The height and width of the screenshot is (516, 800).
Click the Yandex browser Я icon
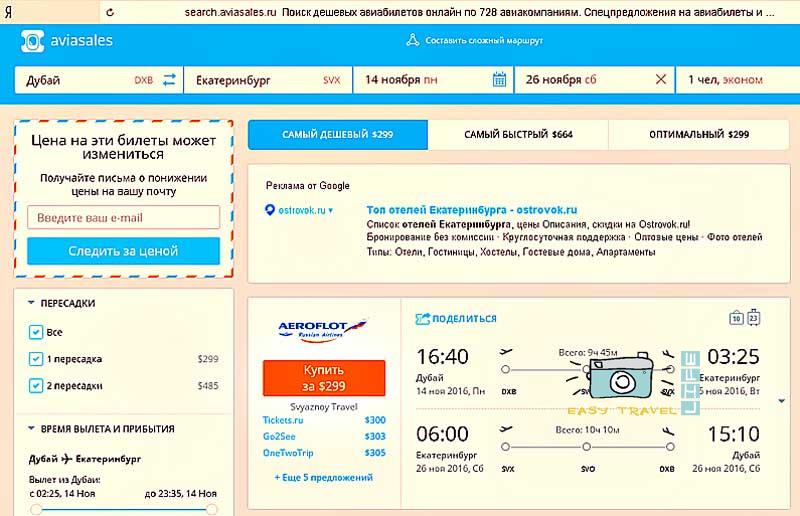coord(8,12)
